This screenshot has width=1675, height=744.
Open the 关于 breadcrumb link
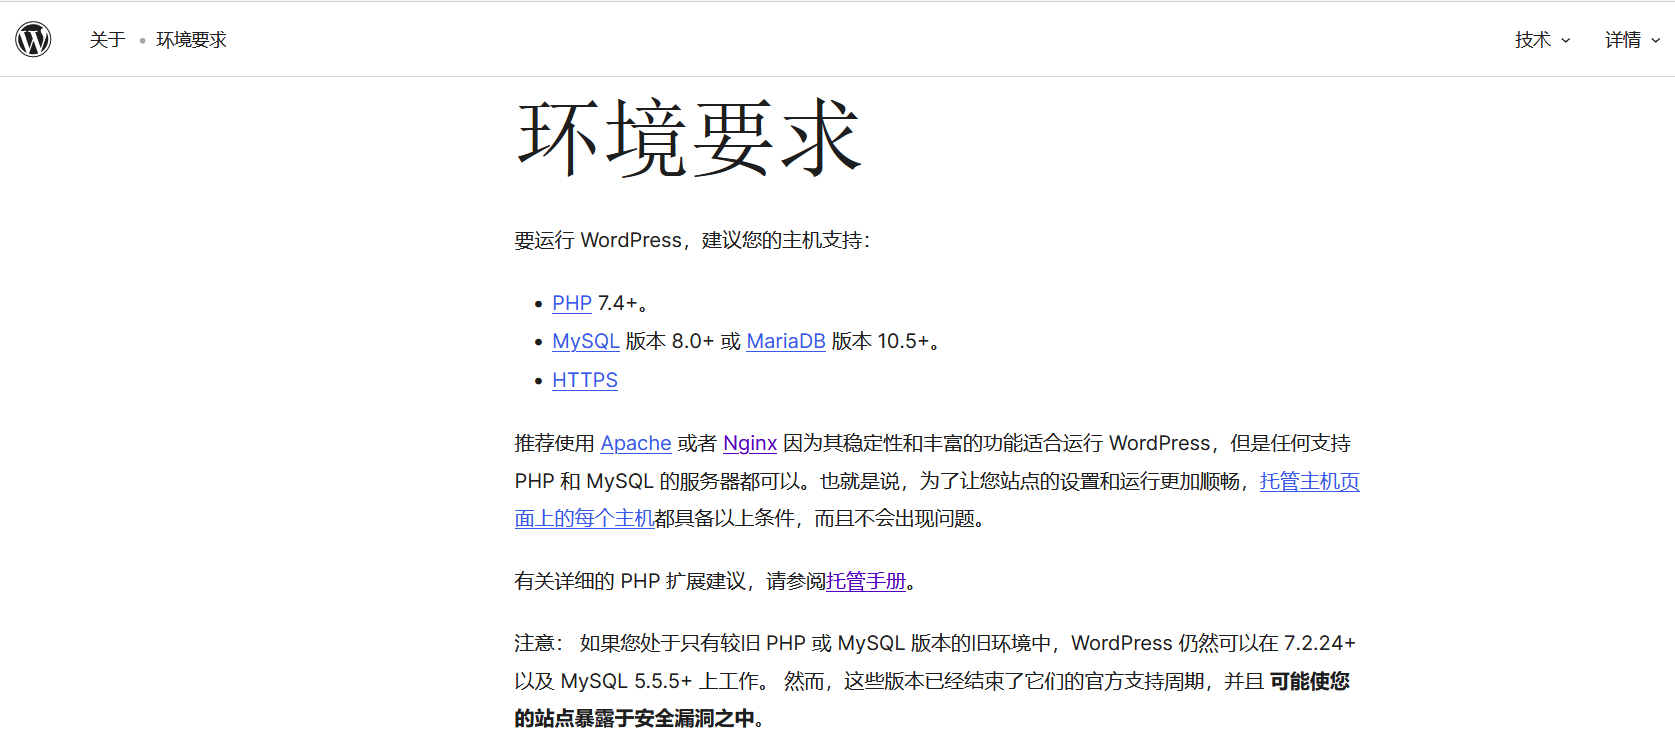click(107, 40)
